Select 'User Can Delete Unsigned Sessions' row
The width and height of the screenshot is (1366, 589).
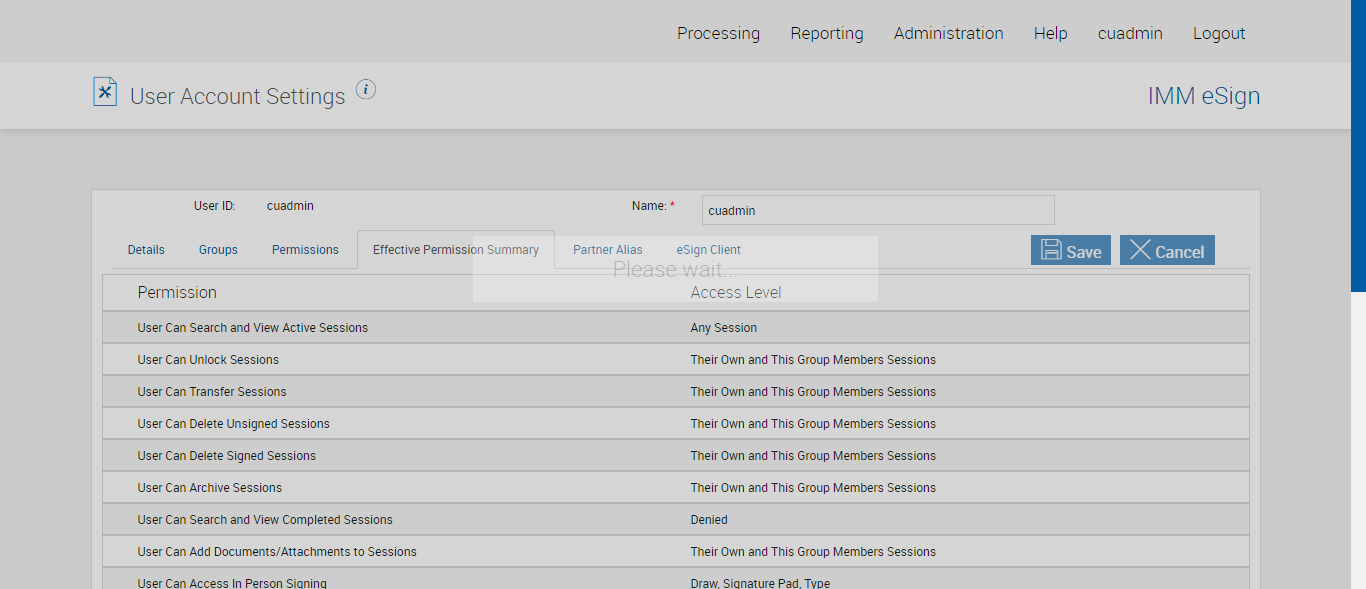[x=676, y=423]
